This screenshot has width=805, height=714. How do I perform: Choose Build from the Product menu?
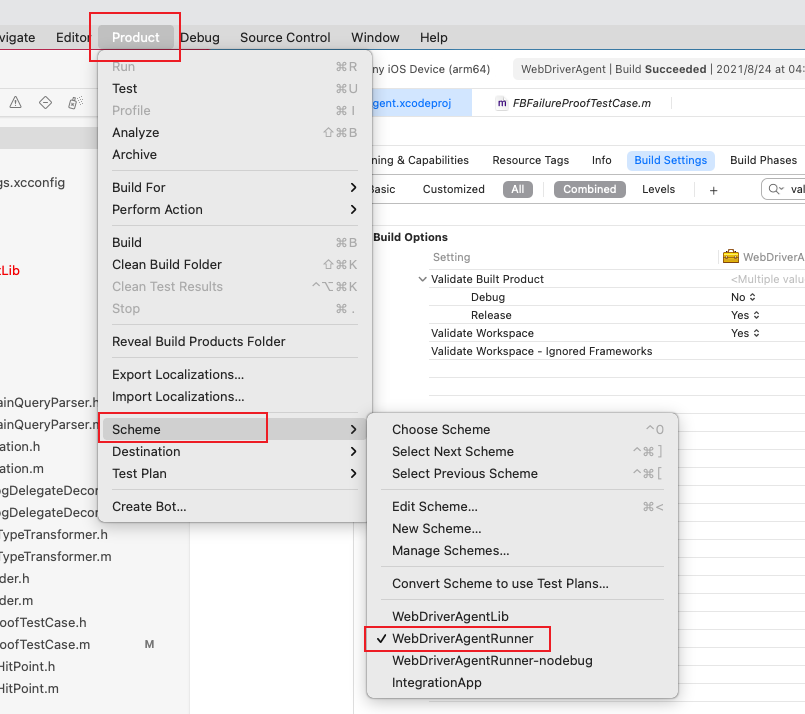[x=235, y=242]
